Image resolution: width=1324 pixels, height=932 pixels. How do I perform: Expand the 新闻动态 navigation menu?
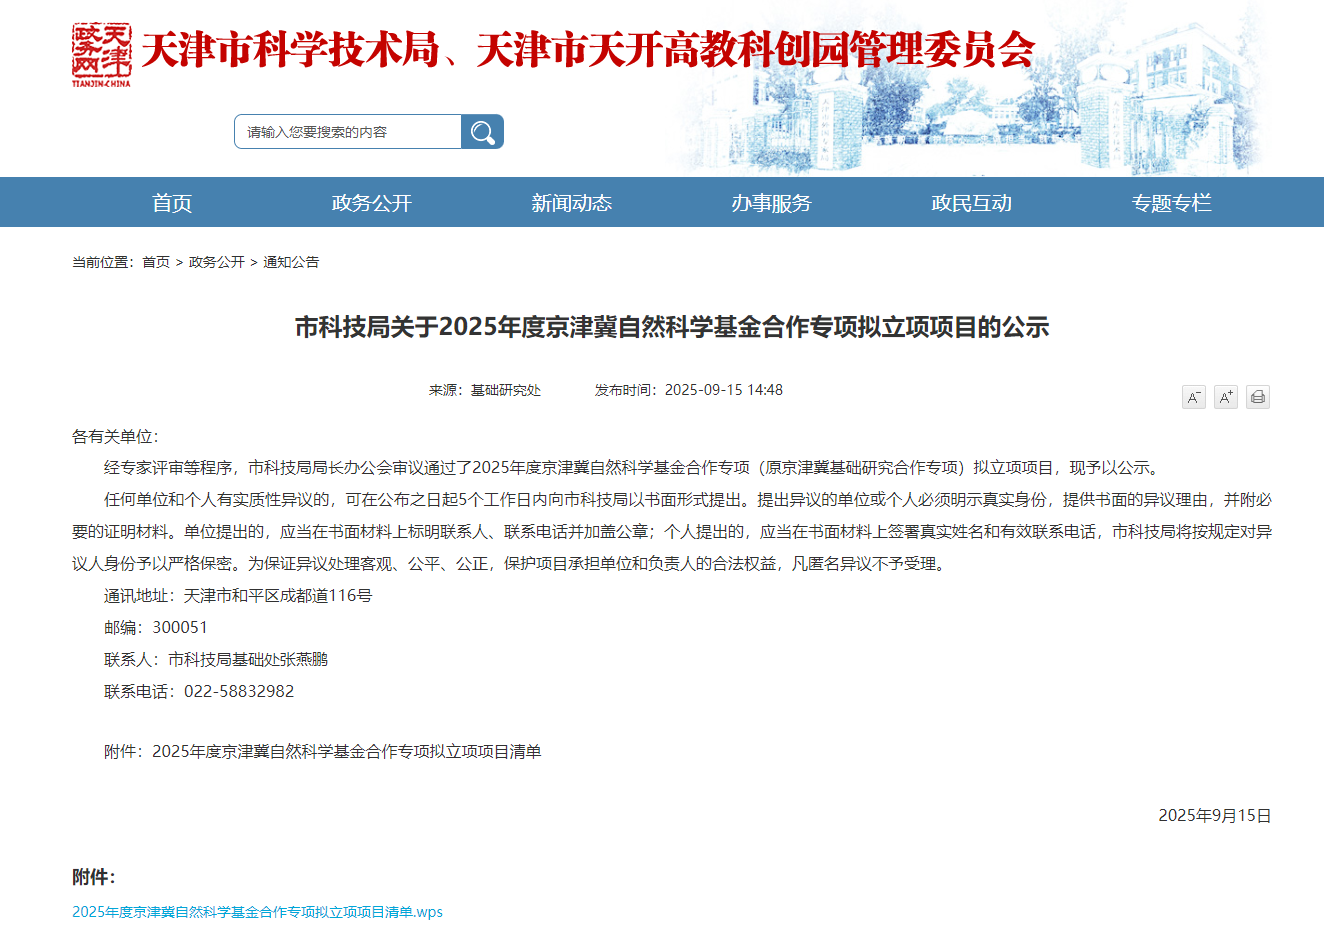(x=572, y=203)
